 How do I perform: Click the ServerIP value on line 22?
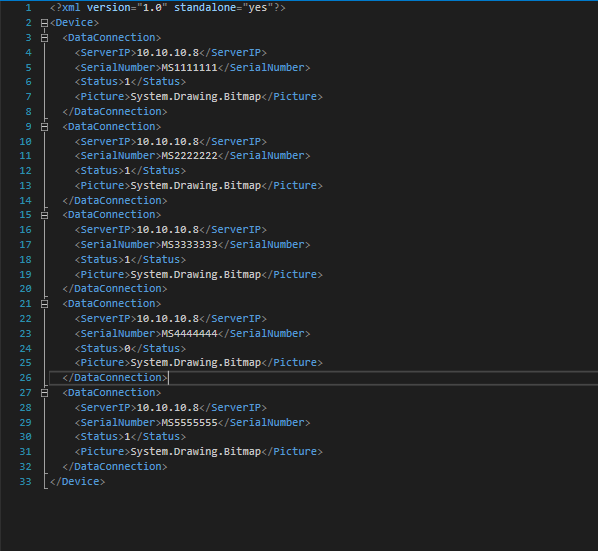[x=168, y=318]
